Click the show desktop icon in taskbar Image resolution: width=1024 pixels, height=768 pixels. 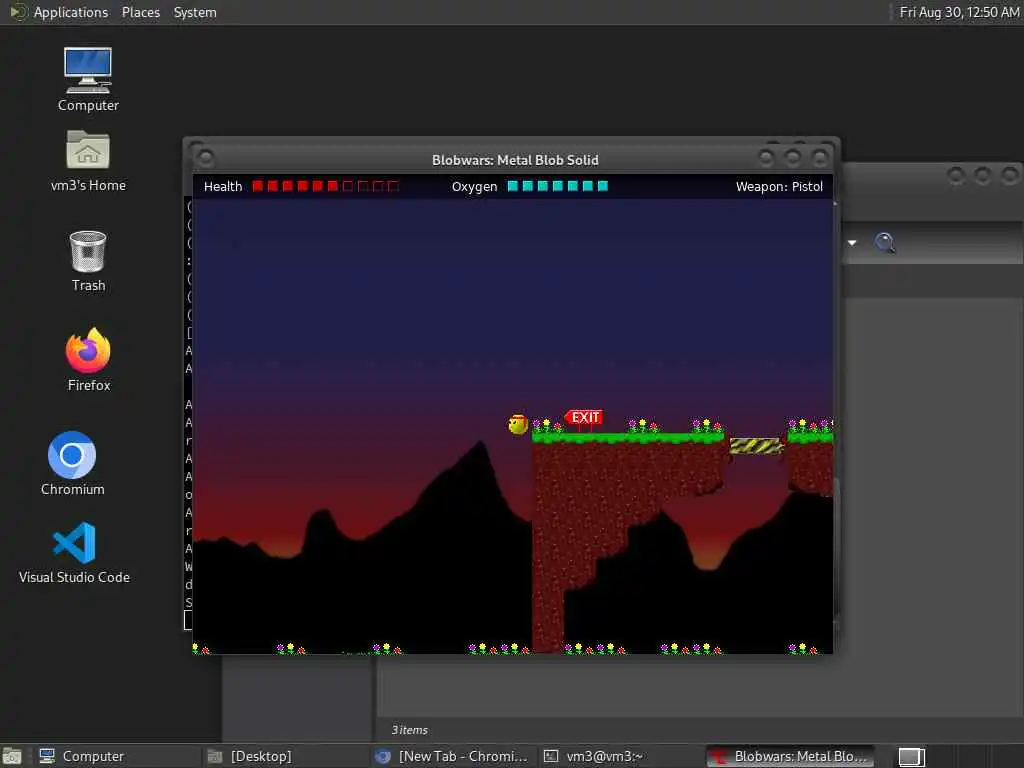point(12,757)
